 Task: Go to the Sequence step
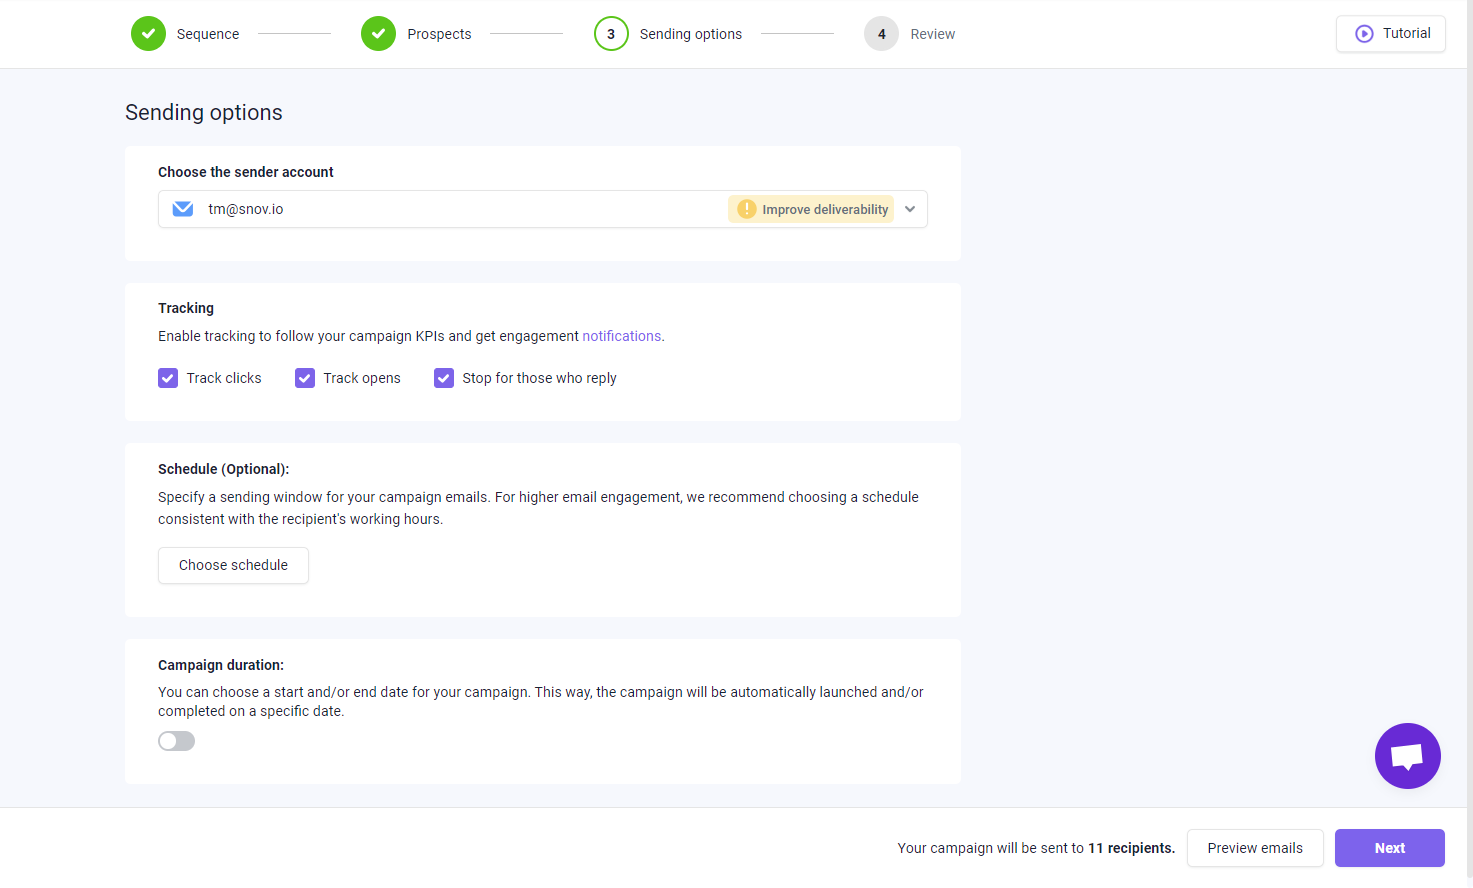click(x=208, y=34)
